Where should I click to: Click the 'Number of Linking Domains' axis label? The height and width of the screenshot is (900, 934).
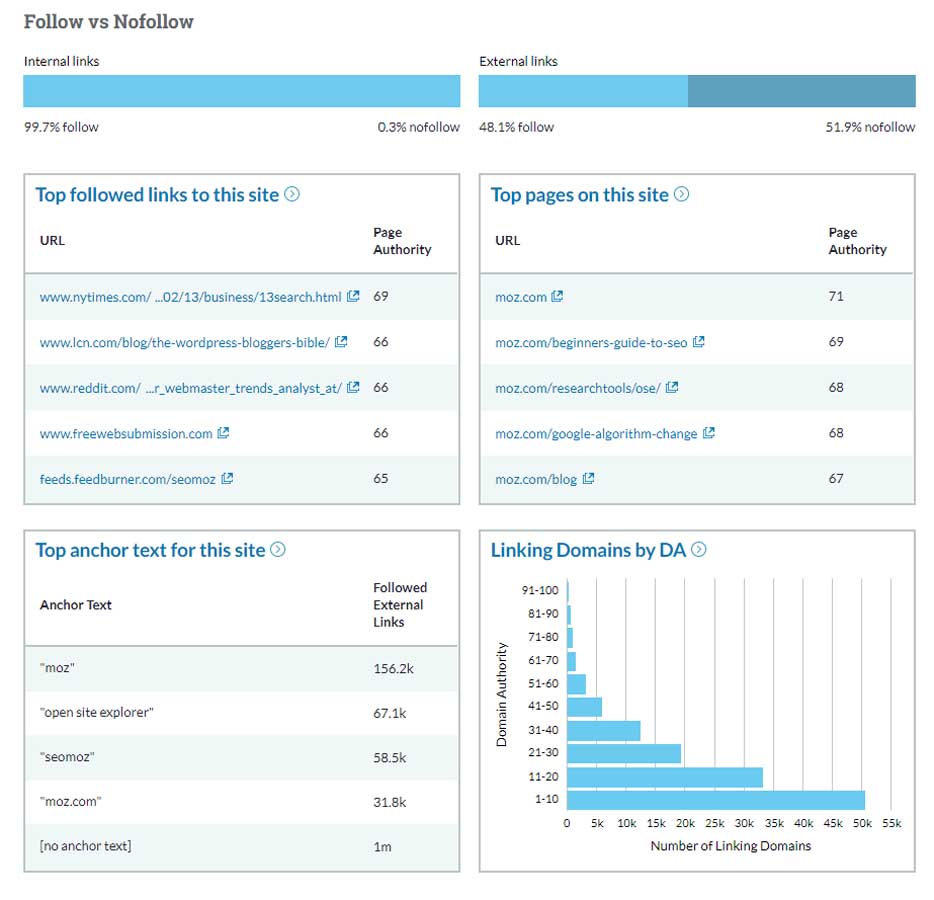(x=731, y=846)
